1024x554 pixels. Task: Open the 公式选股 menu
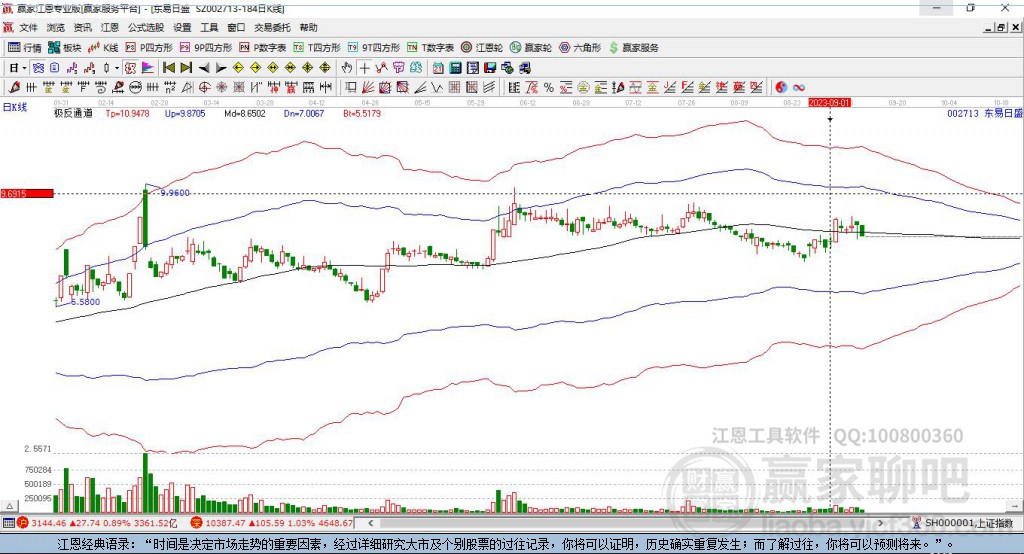146,27
